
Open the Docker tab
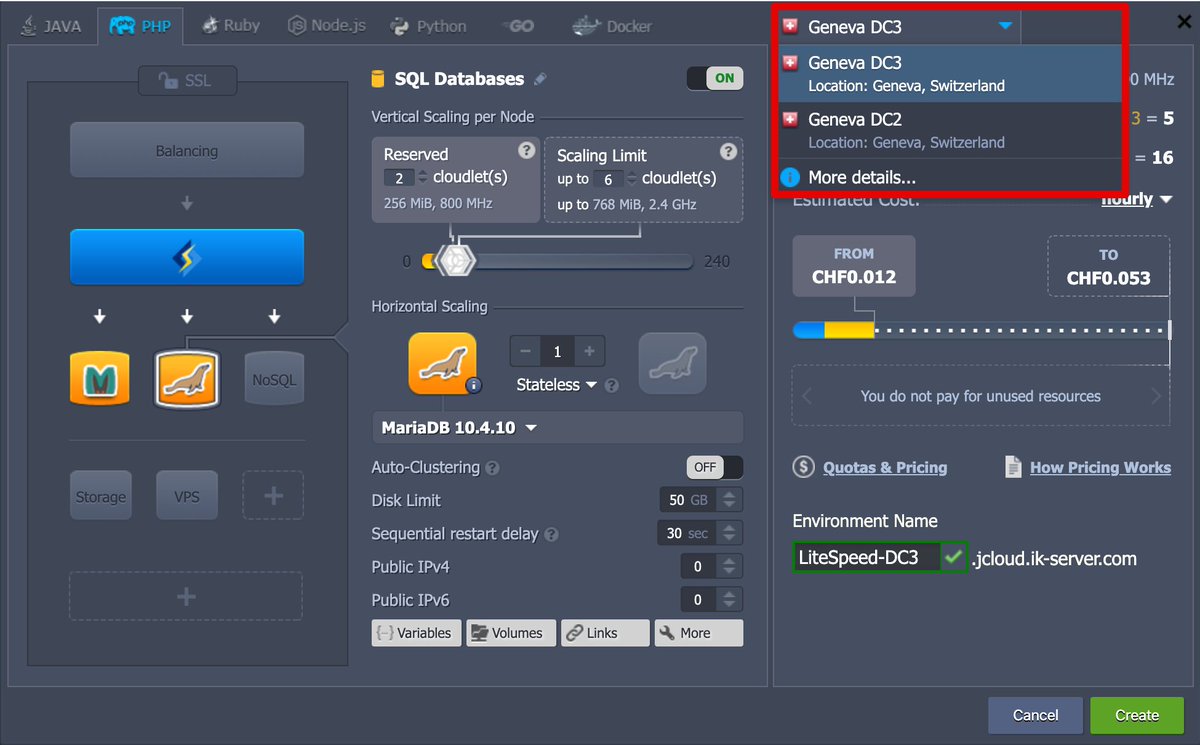pos(613,26)
